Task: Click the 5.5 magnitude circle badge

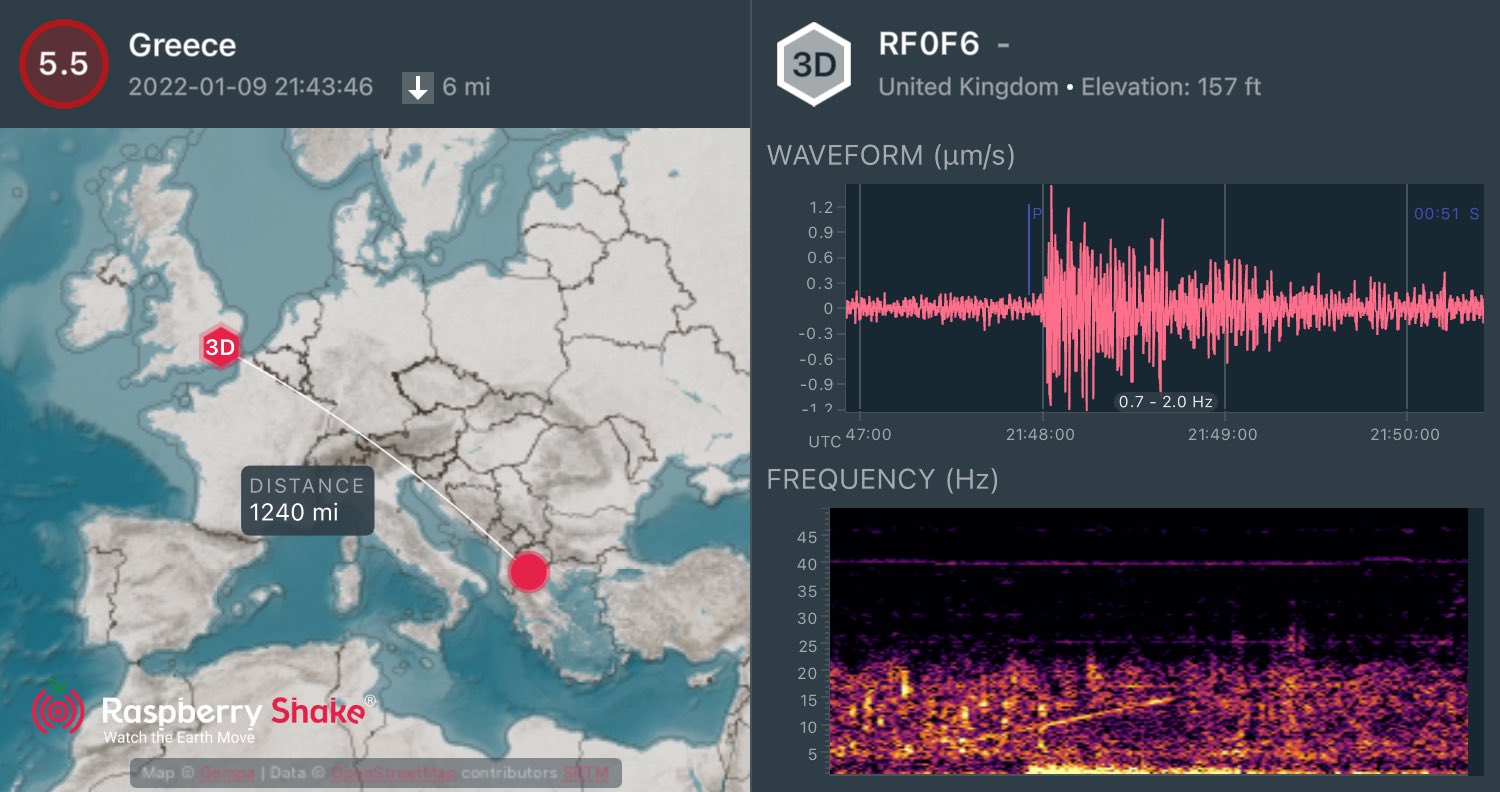Action: click(x=63, y=63)
